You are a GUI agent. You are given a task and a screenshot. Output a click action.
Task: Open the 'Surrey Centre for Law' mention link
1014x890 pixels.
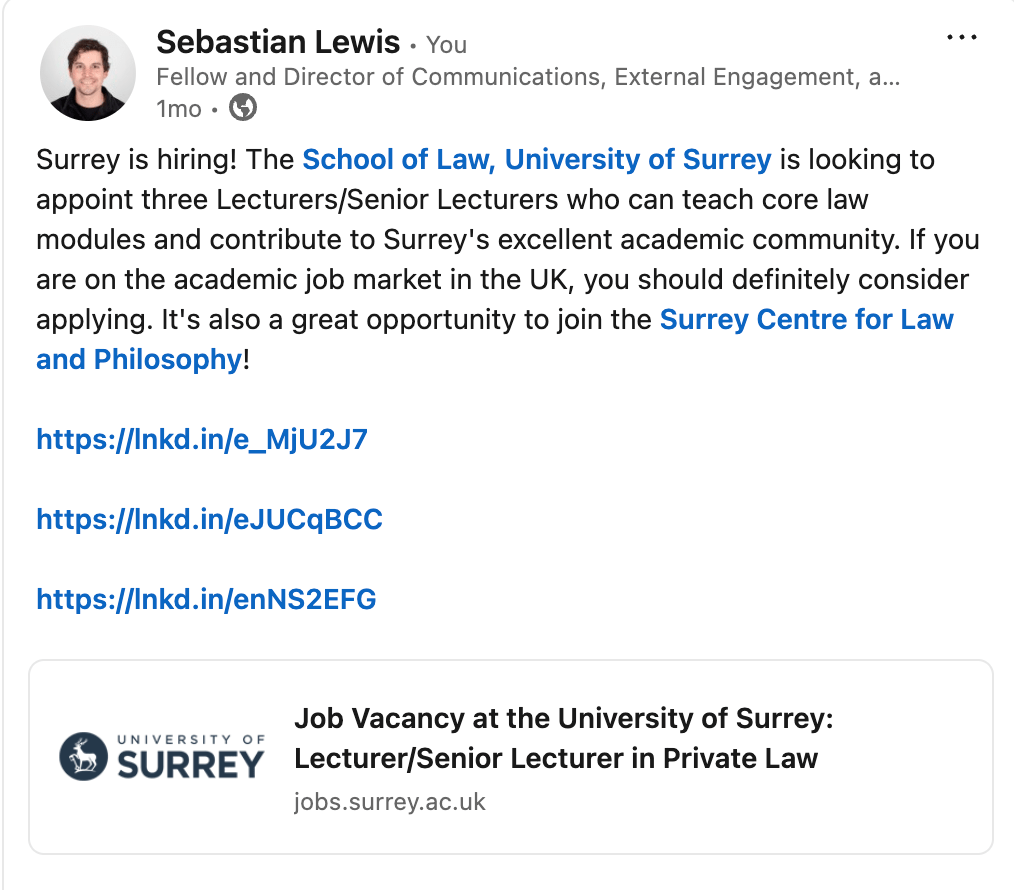pos(807,319)
